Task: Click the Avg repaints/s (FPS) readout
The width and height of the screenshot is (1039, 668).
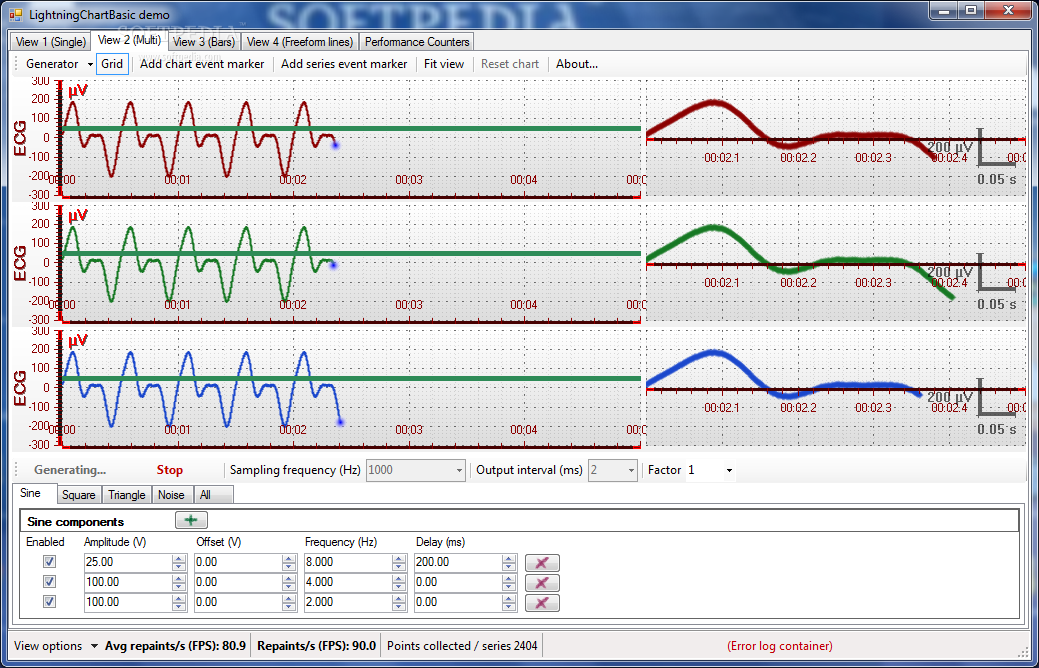Action: (x=176, y=645)
